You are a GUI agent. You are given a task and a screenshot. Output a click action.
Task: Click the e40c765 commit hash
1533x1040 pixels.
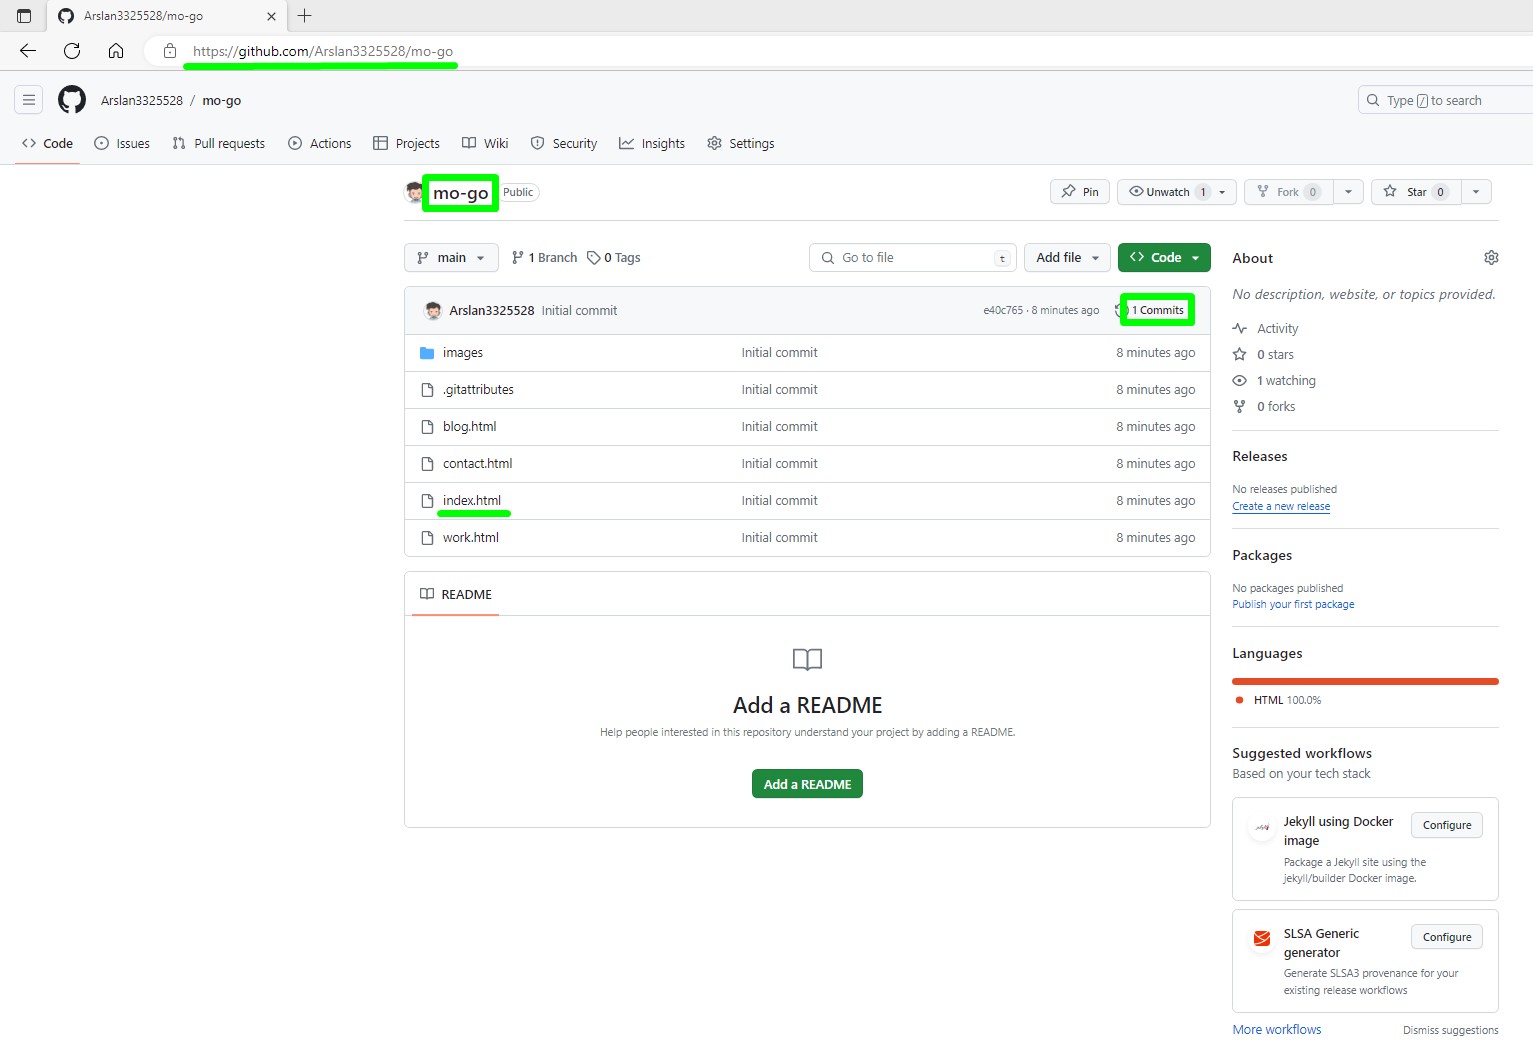(1003, 311)
